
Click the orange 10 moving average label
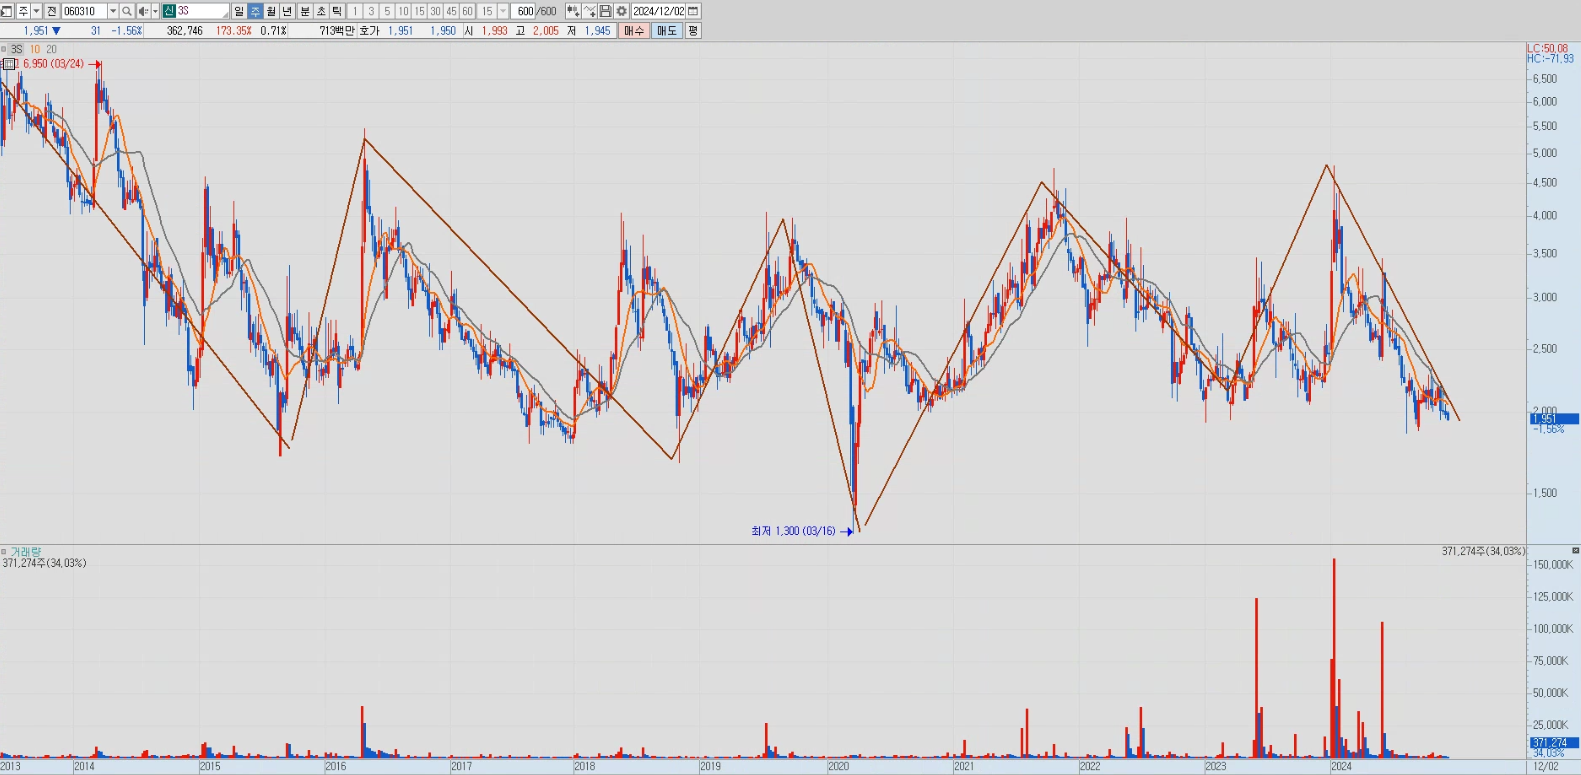pos(35,49)
